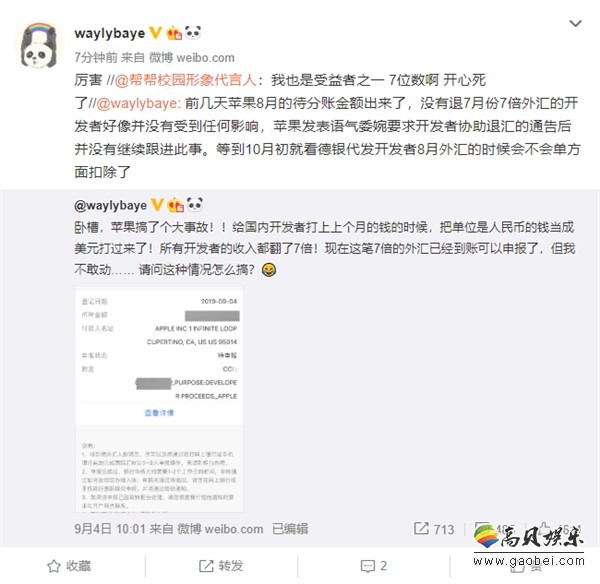Click the panda avatar profile picture
The width and height of the screenshot is (600, 584).
point(38,46)
